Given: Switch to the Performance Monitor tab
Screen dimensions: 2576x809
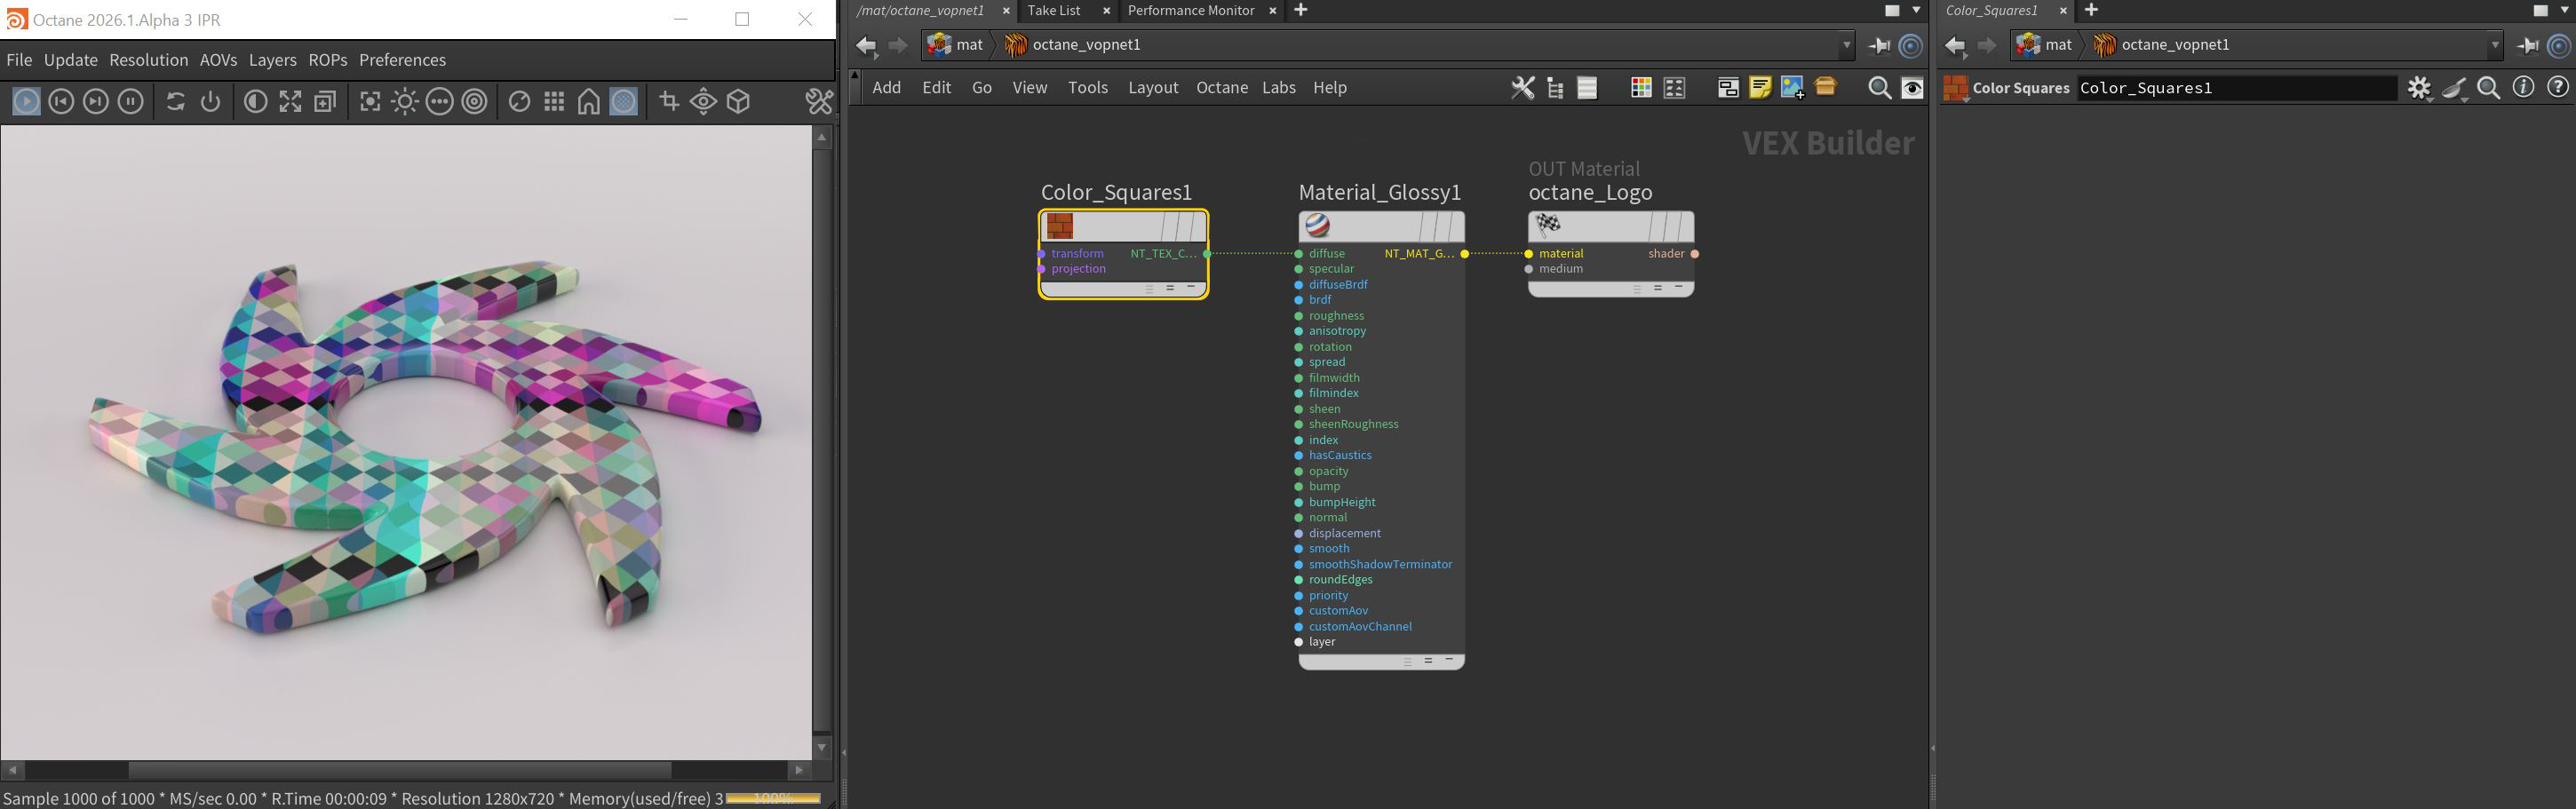Looking at the screenshot, I should 1190,11.
